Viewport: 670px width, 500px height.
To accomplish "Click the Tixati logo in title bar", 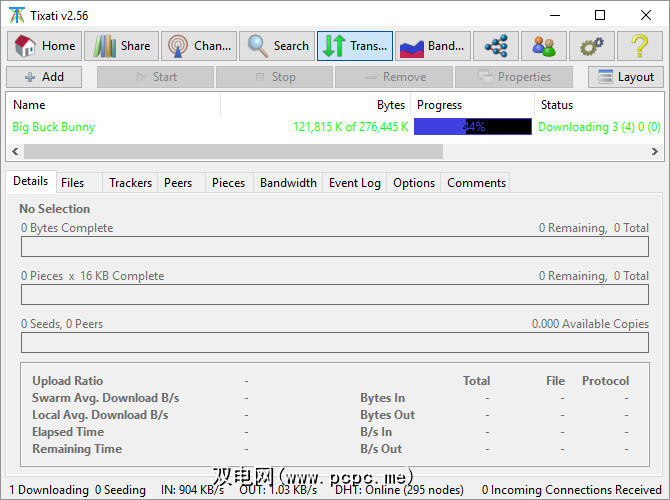I will (17, 15).
